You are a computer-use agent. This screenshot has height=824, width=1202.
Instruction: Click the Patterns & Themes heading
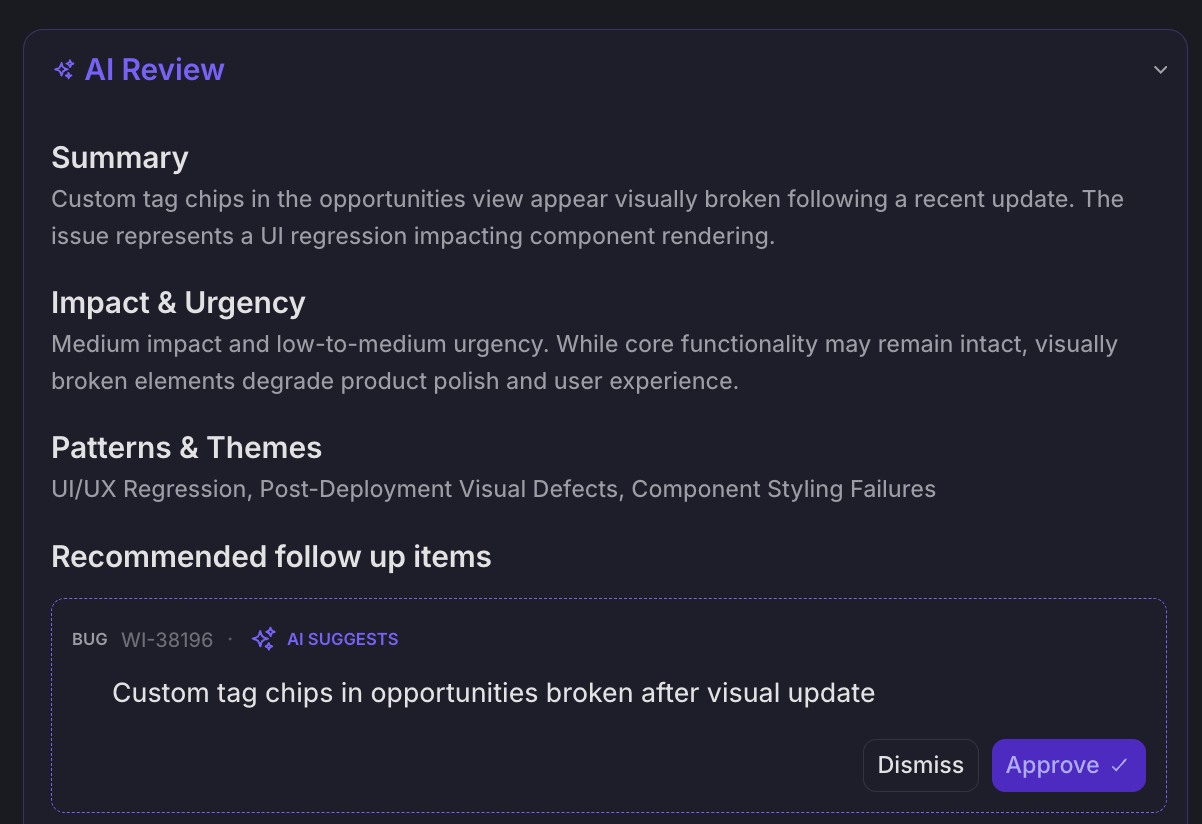[186, 448]
